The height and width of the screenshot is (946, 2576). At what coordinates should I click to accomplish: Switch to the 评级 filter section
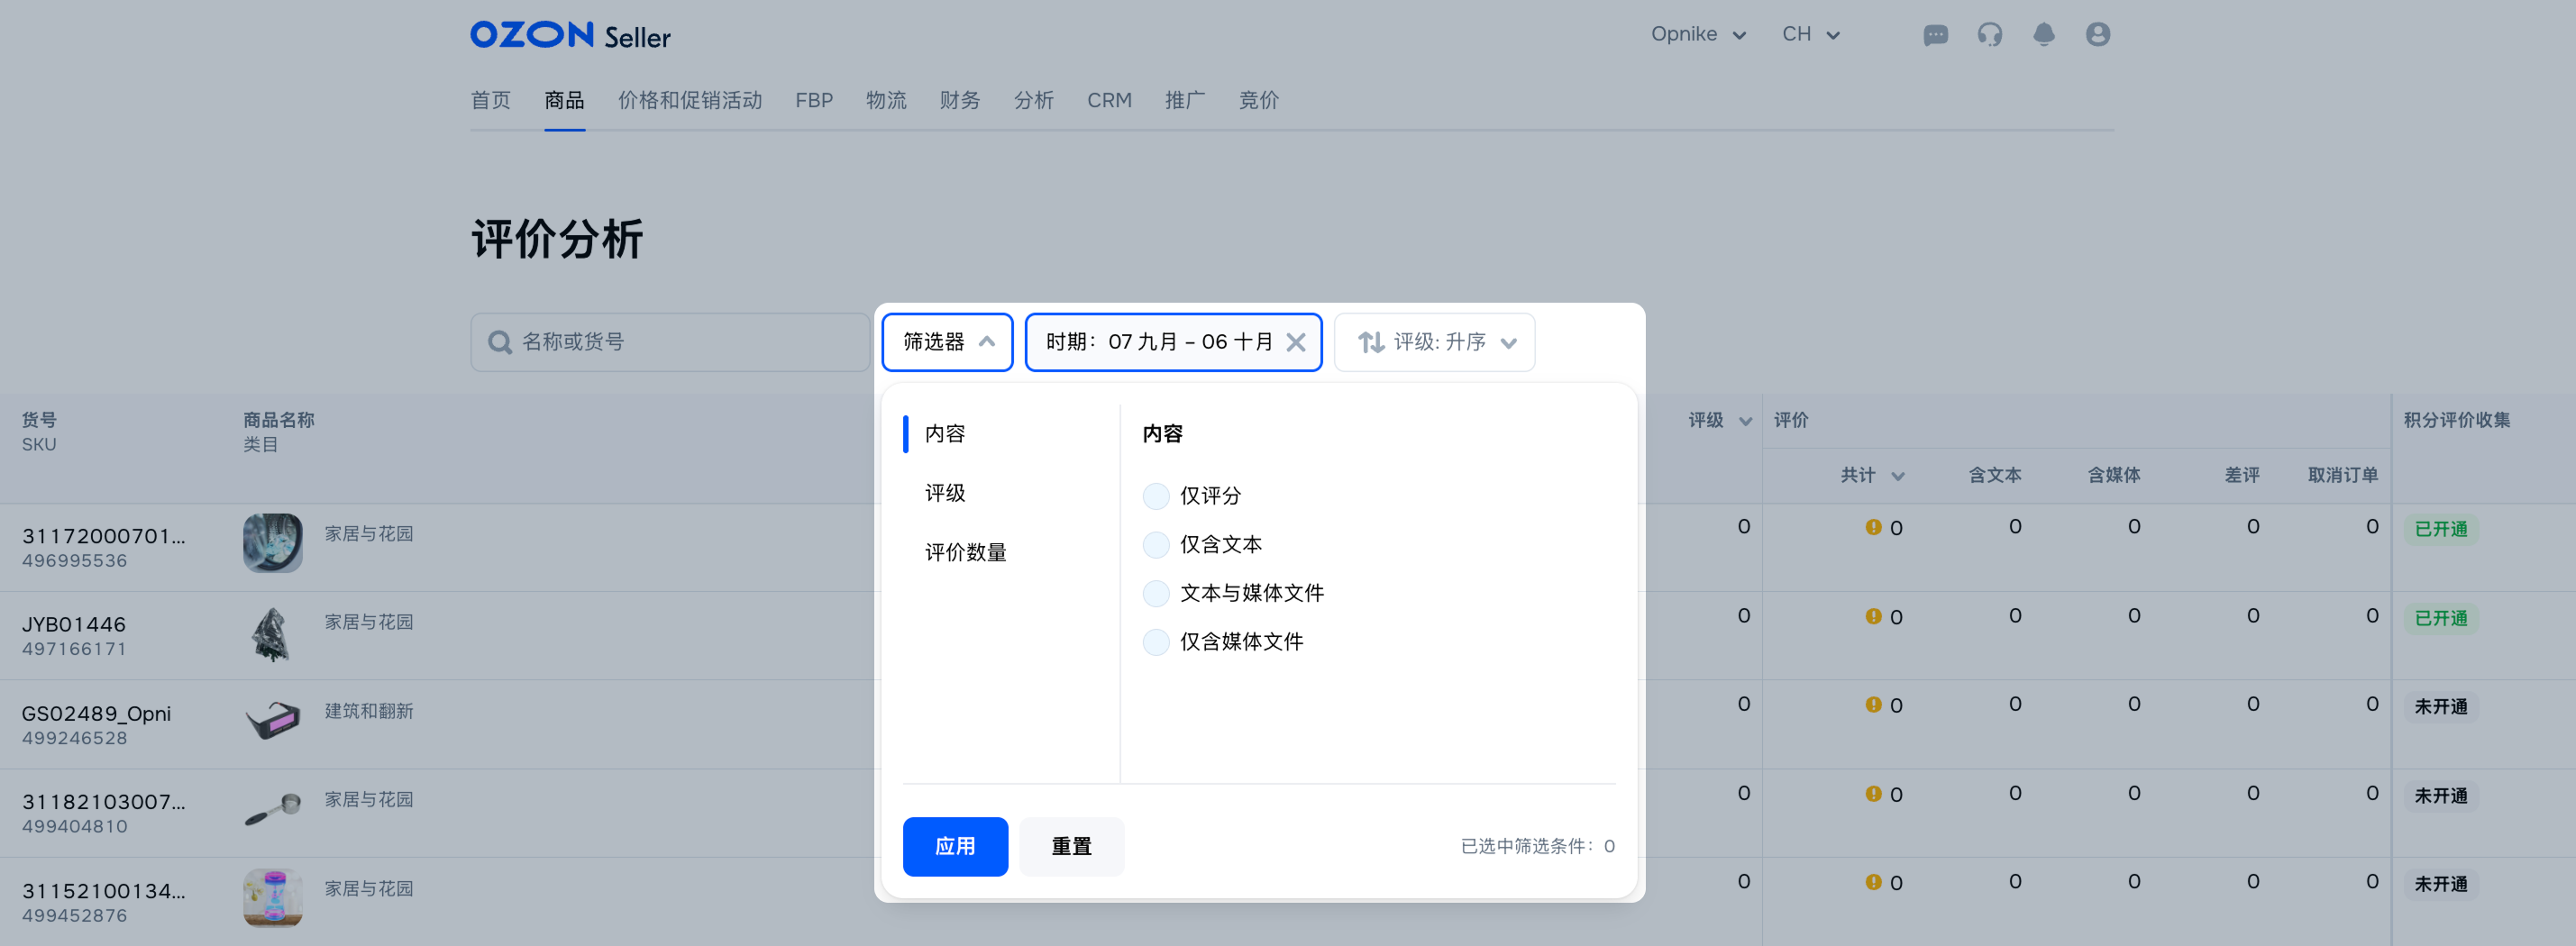(x=945, y=493)
